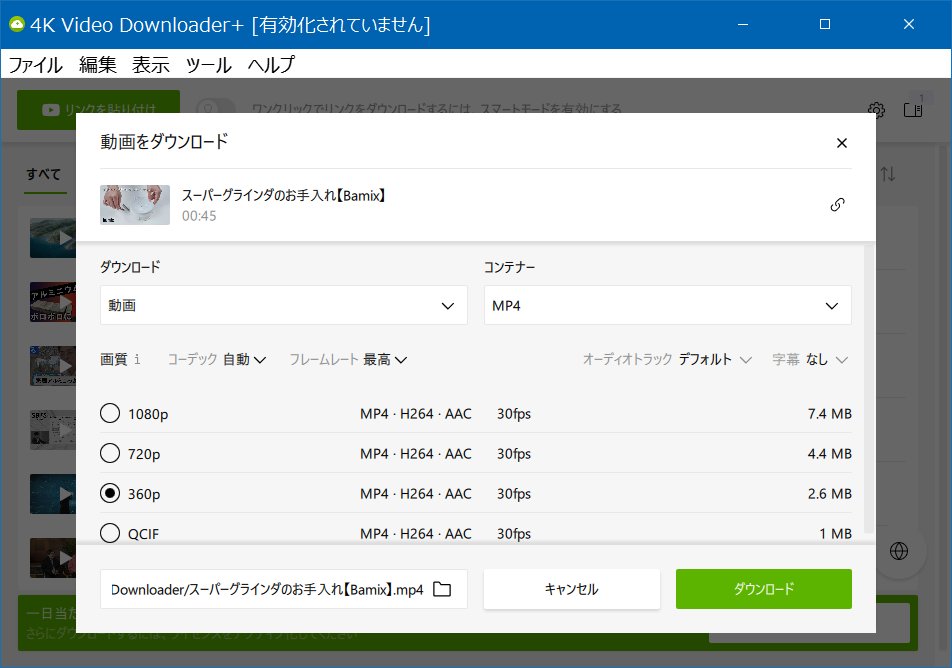This screenshot has width=952, height=668.
Task: Choose the 720p resolution radio button
Action: 110,453
